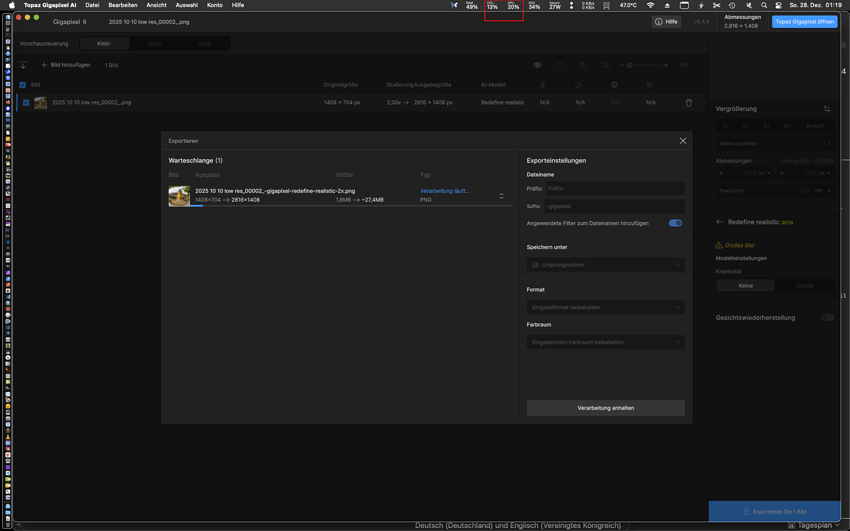Open macOS Spotlight search icon
The image size is (850, 531).
coord(763,5)
